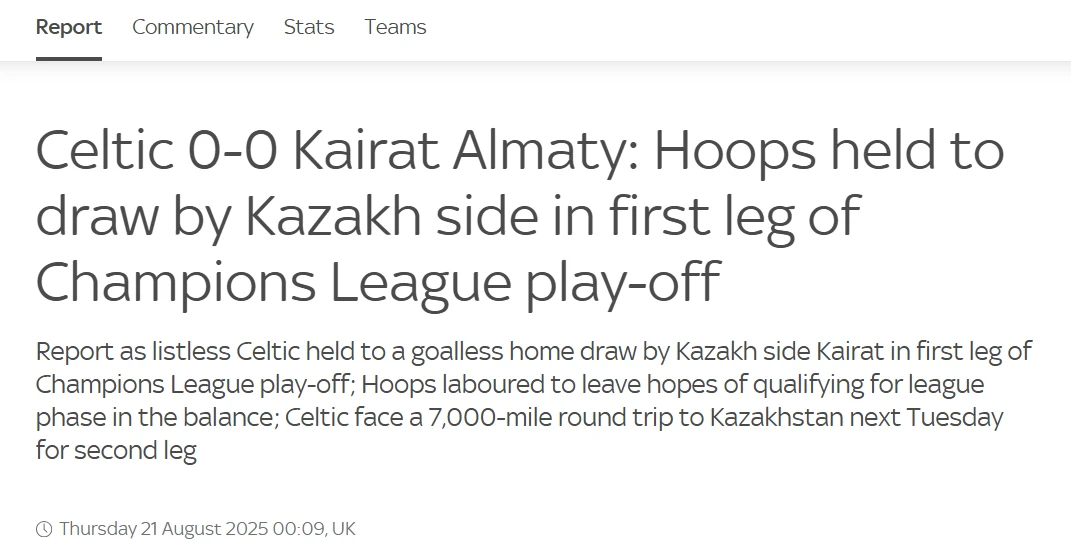Switch to the Commentary tab
The width and height of the screenshot is (1071, 543).
pos(193,27)
